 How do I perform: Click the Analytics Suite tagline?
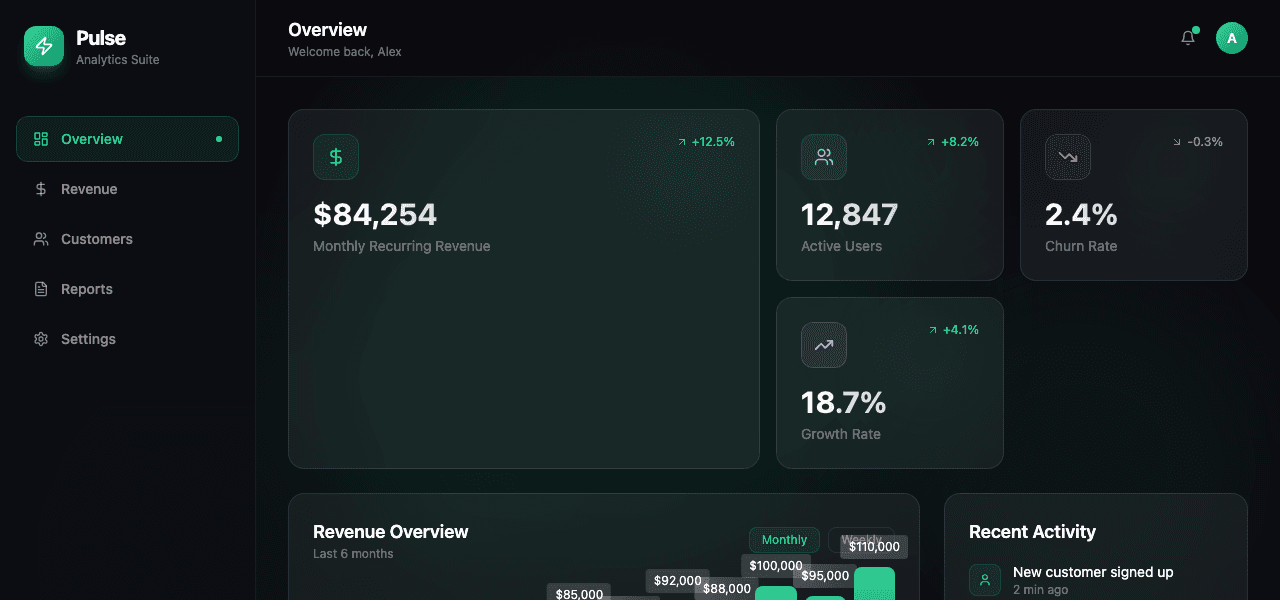[118, 60]
